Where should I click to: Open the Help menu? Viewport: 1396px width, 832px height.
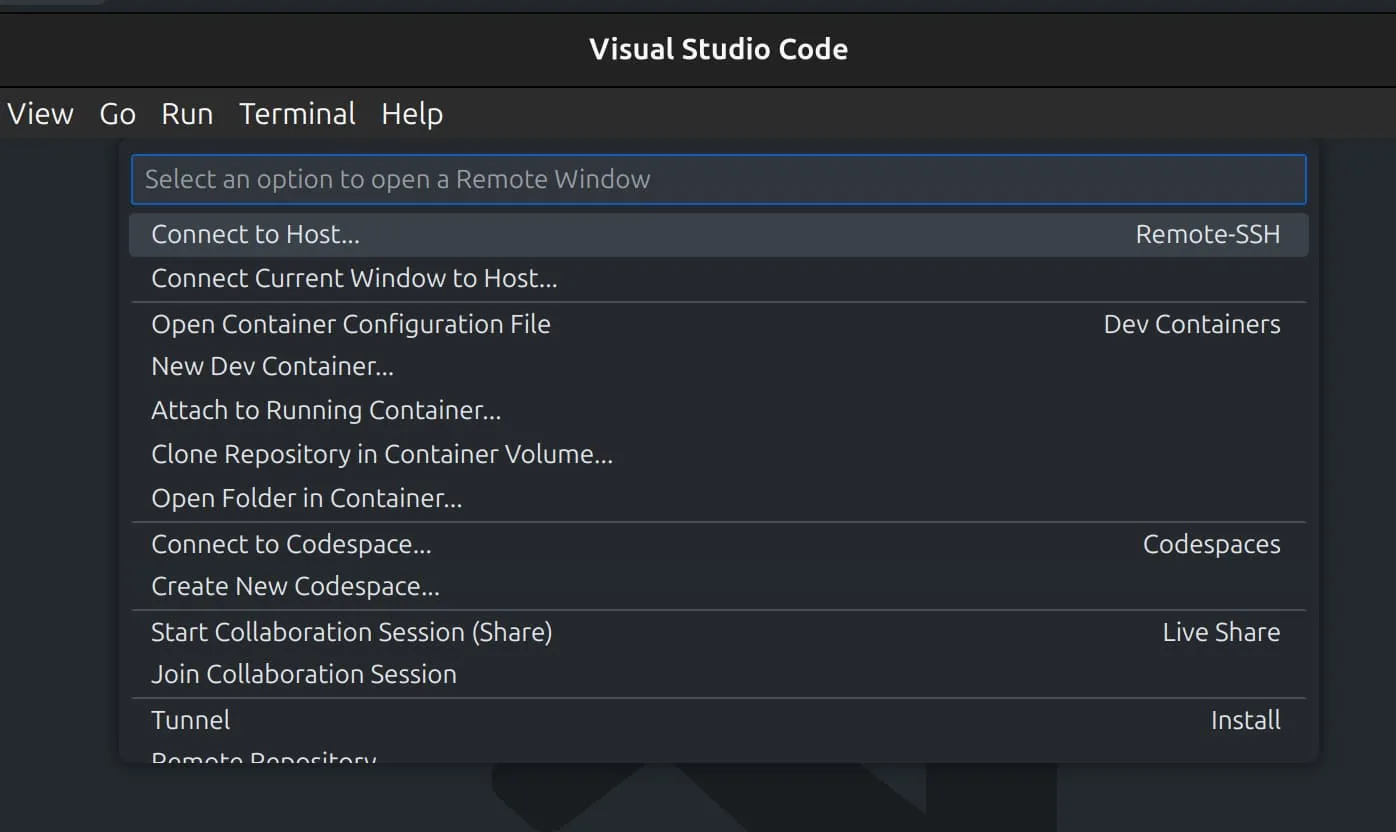[411, 114]
